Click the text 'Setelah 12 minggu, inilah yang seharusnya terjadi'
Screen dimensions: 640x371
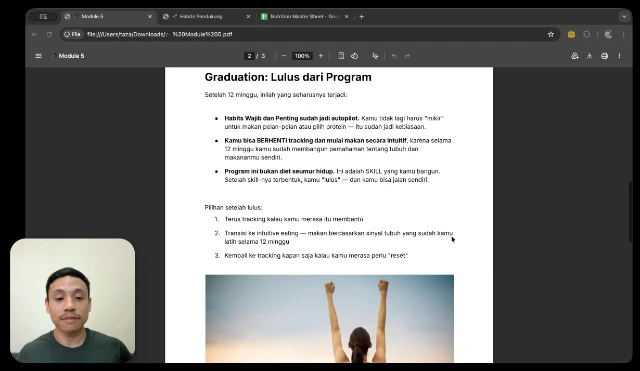(x=276, y=95)
